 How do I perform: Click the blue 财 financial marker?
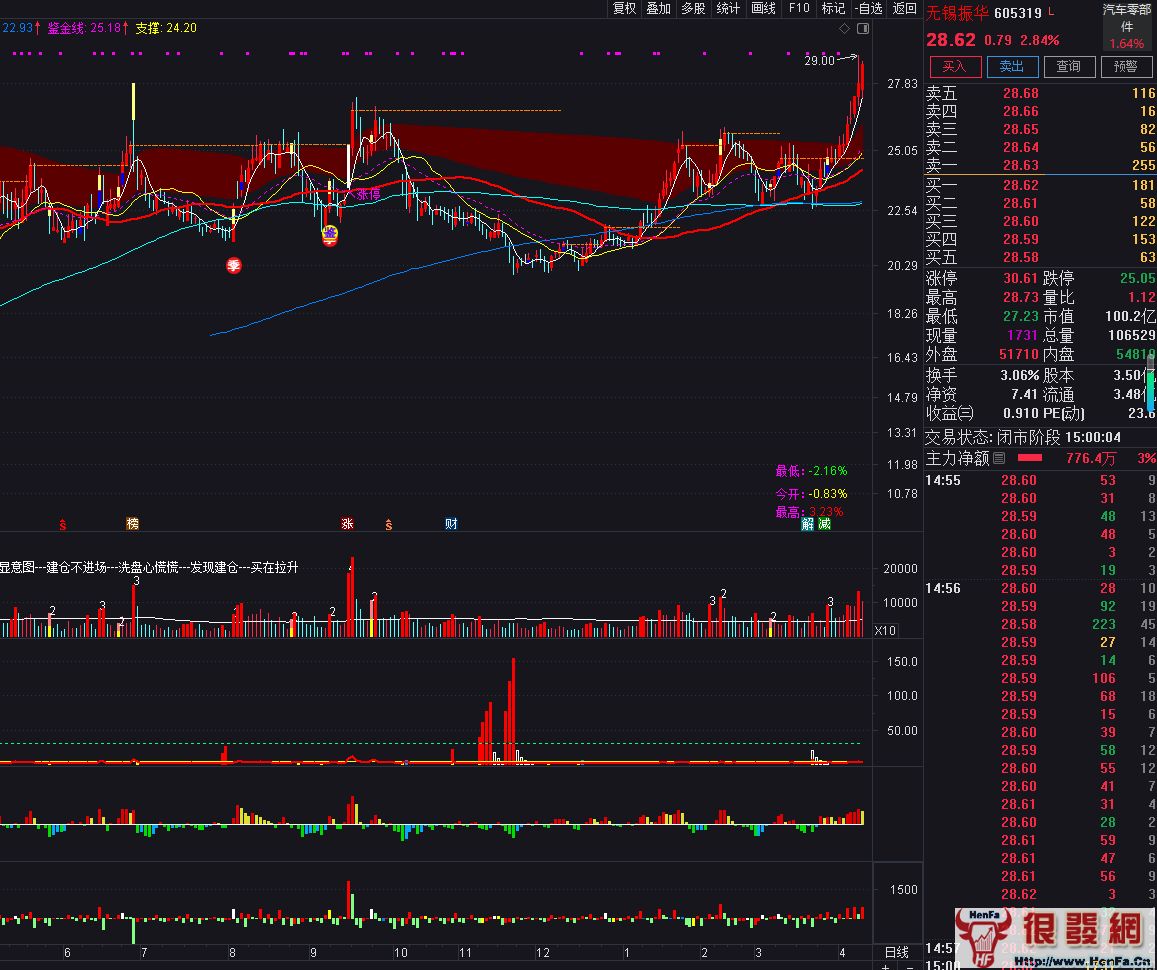tap(451, 523)
